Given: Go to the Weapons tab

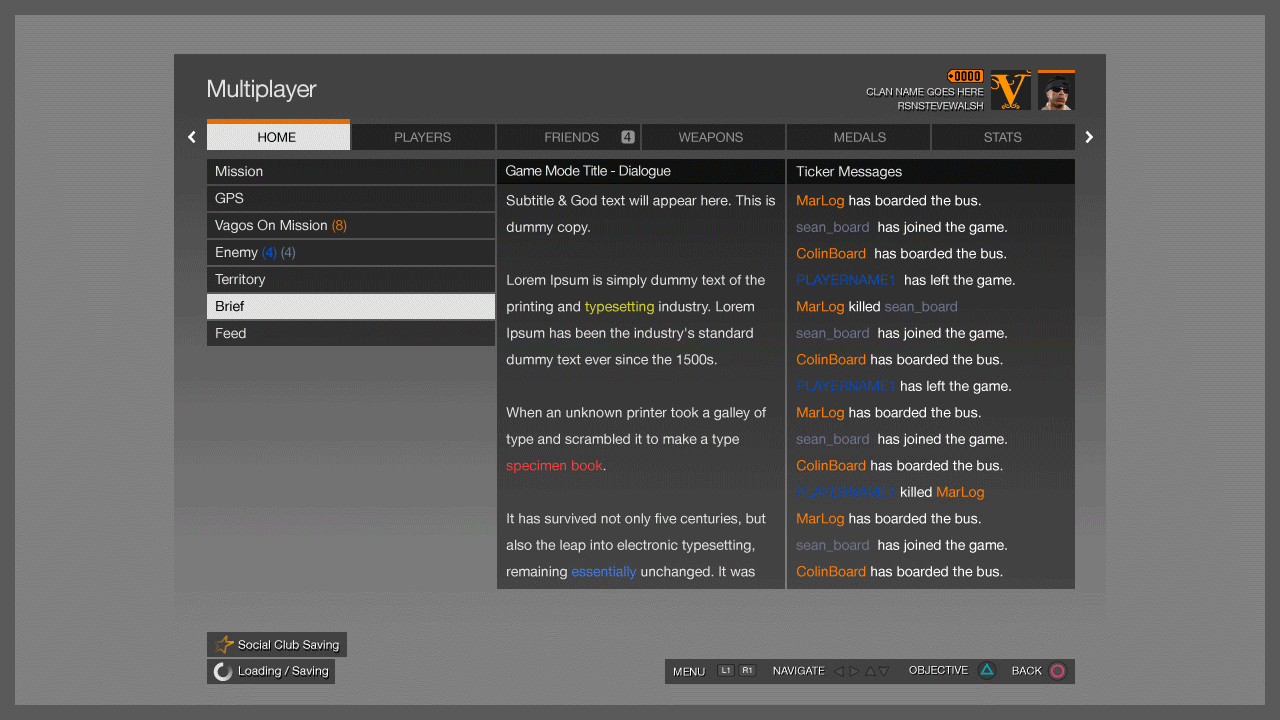Looking at the screenshot, I should (x=711, y=137).
